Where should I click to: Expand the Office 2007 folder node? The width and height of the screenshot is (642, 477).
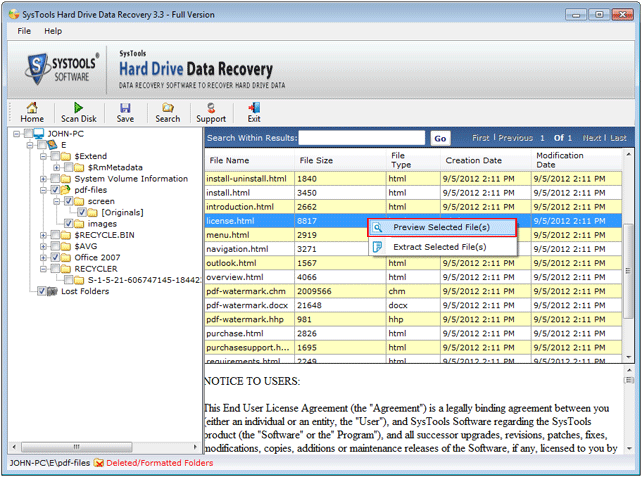pyautogui.click(x=43, y=258)
